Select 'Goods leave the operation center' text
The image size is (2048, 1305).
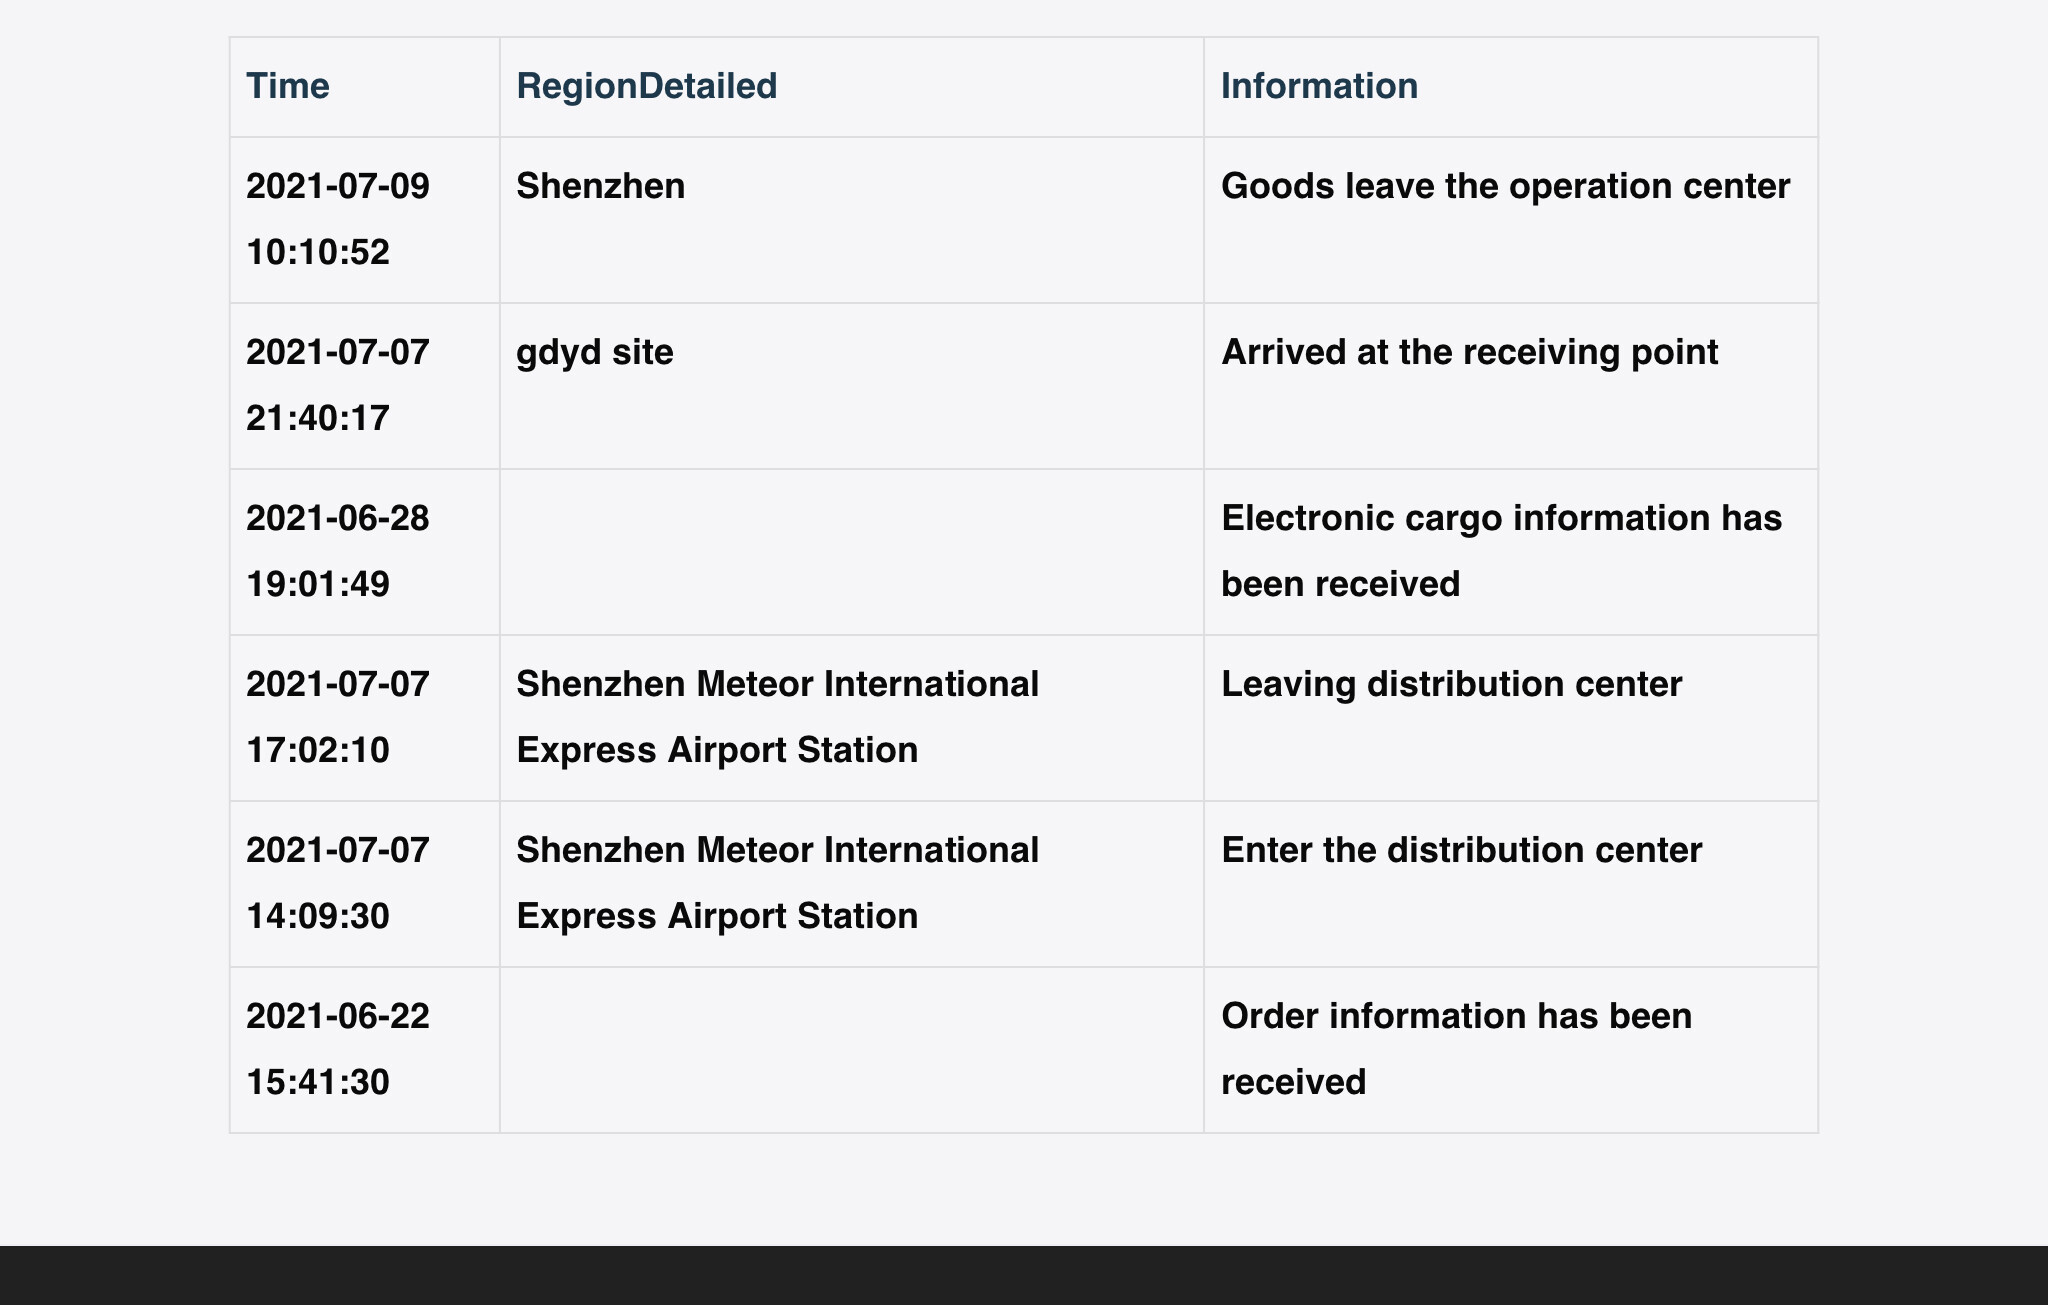pos(1505,186)
